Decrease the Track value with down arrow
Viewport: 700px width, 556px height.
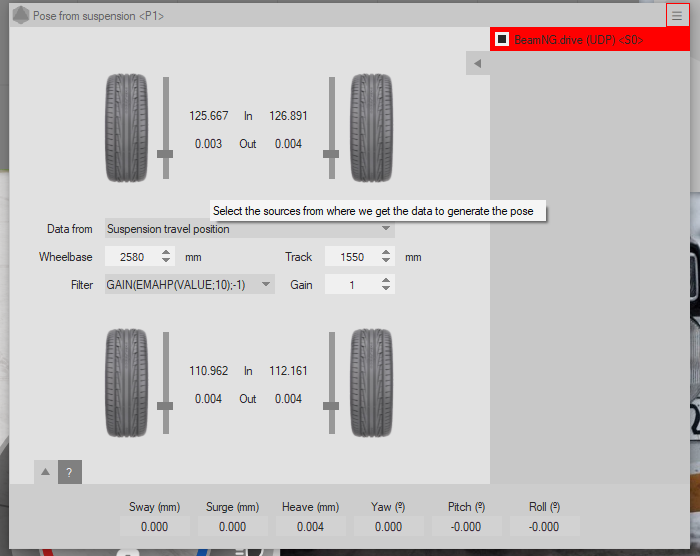click(x=387, y=262)
